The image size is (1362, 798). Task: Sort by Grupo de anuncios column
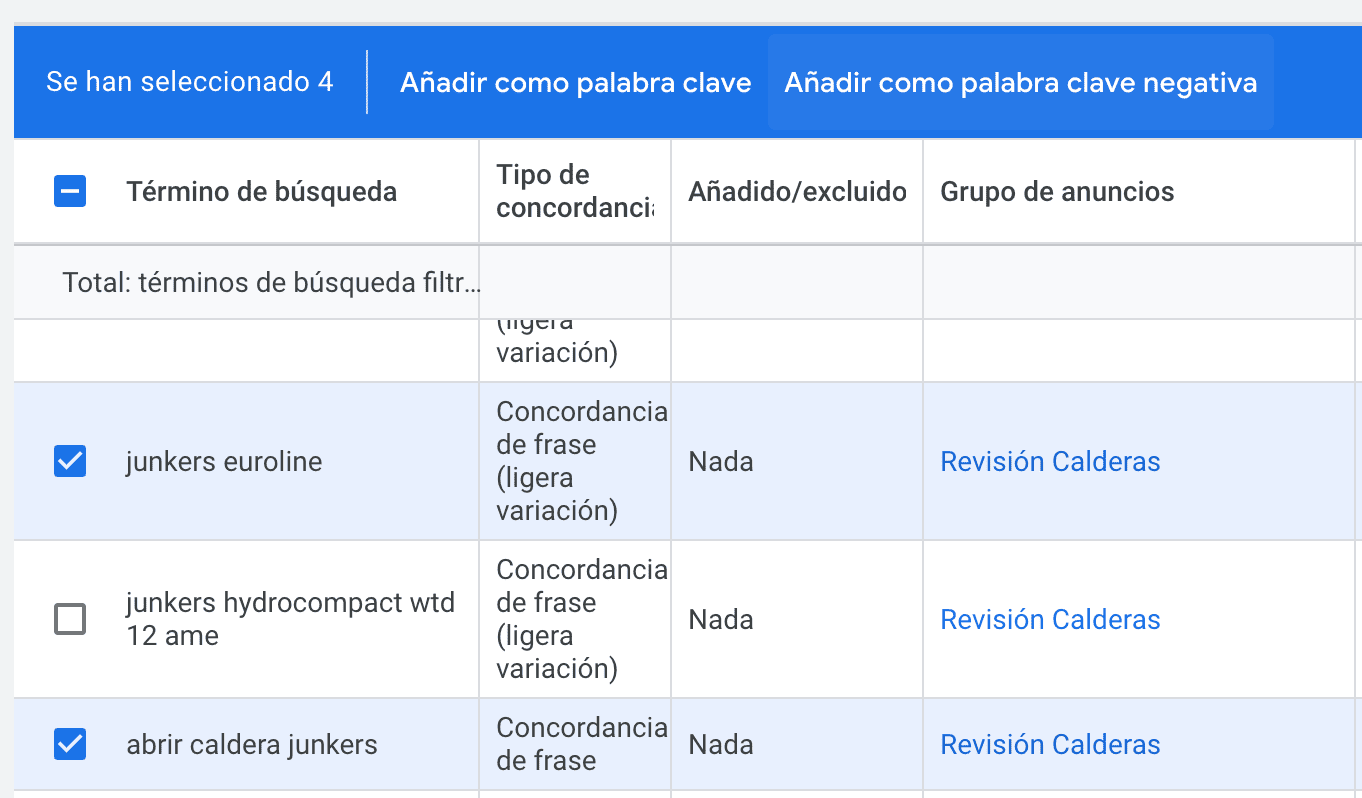point(1057,192)
